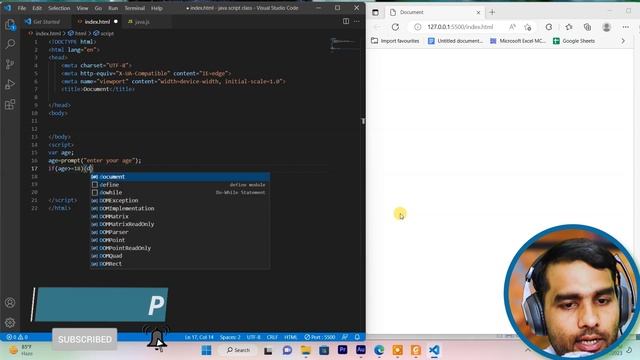Open Edge Settings and more menu
Viewport: 640px width, 360px height.
[626, 27]
